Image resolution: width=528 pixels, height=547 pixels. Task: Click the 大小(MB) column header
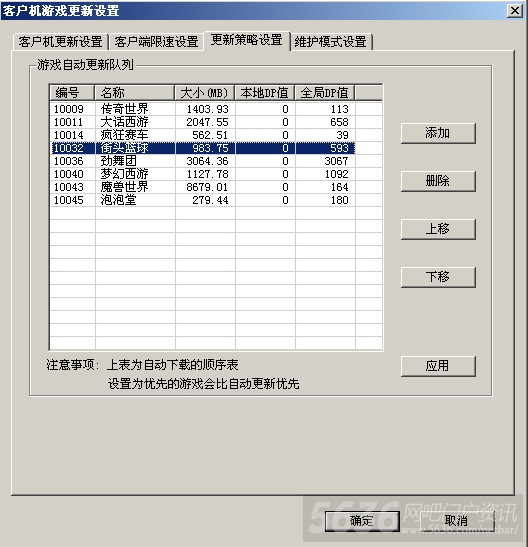pyautogui.click(x=205, y=93)
